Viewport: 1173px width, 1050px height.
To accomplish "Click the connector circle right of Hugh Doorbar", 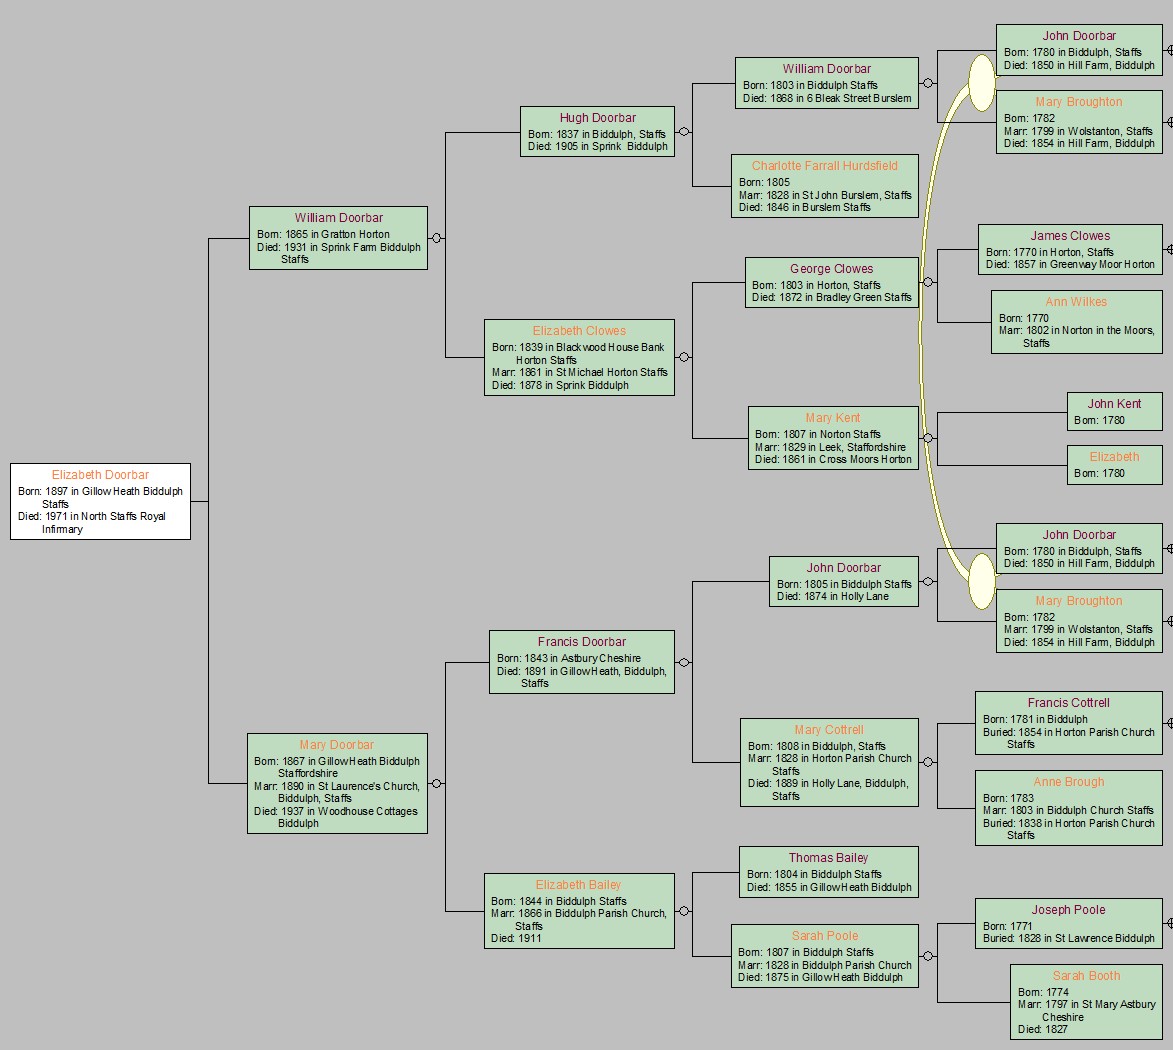I will [684, 131].
